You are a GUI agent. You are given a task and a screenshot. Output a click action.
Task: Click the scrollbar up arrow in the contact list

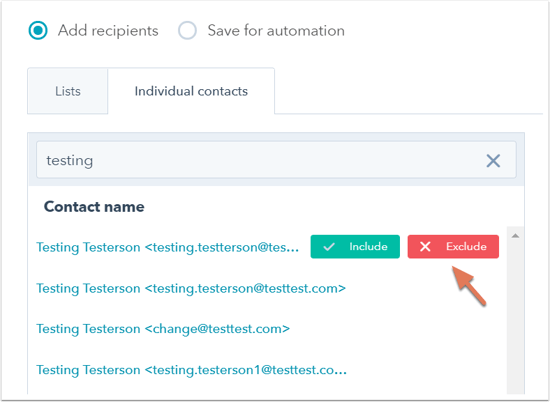[515, 236]
